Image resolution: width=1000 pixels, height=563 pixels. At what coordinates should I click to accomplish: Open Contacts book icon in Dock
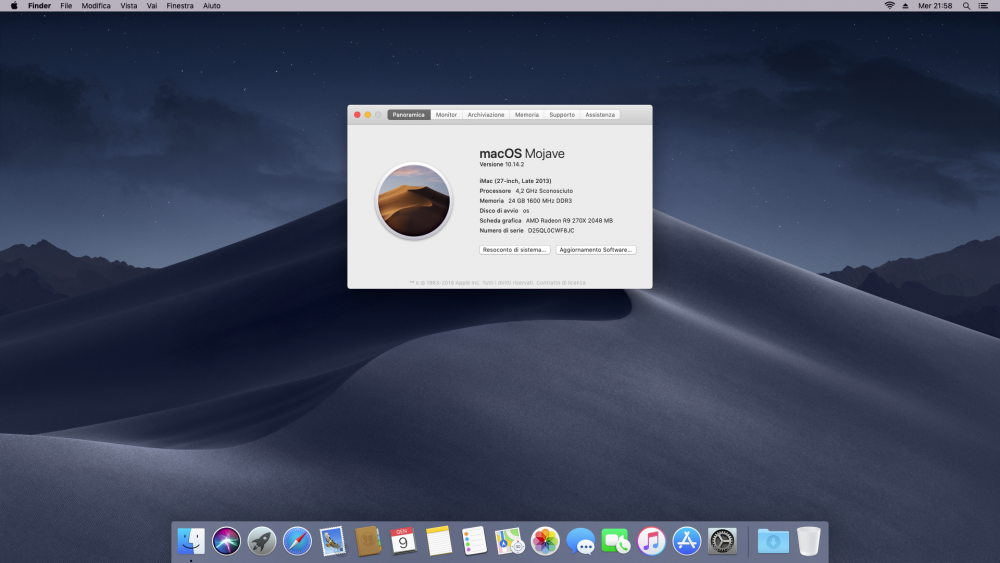tap(368, 541)
